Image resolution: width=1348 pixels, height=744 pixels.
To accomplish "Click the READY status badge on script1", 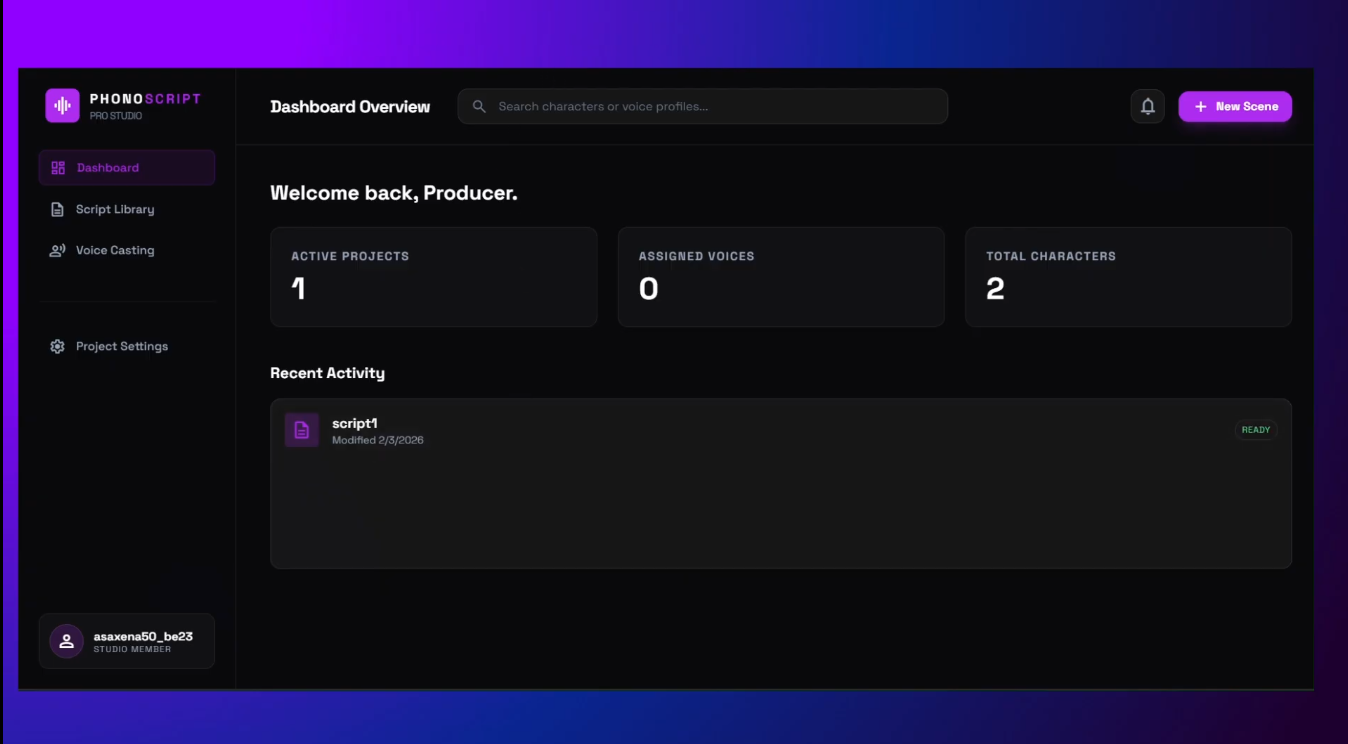I will click(x=1256, y=430).
